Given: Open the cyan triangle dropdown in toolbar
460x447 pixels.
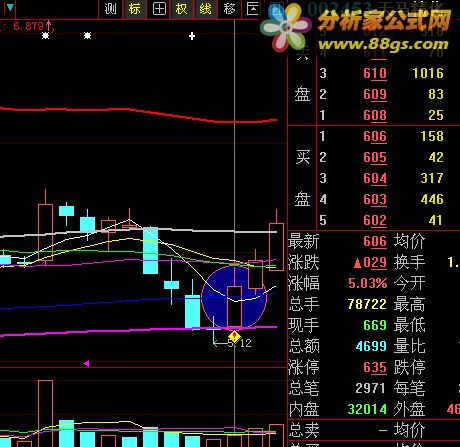Looking at the screenshot, I should pyautogui.click(x=10, y=7).
